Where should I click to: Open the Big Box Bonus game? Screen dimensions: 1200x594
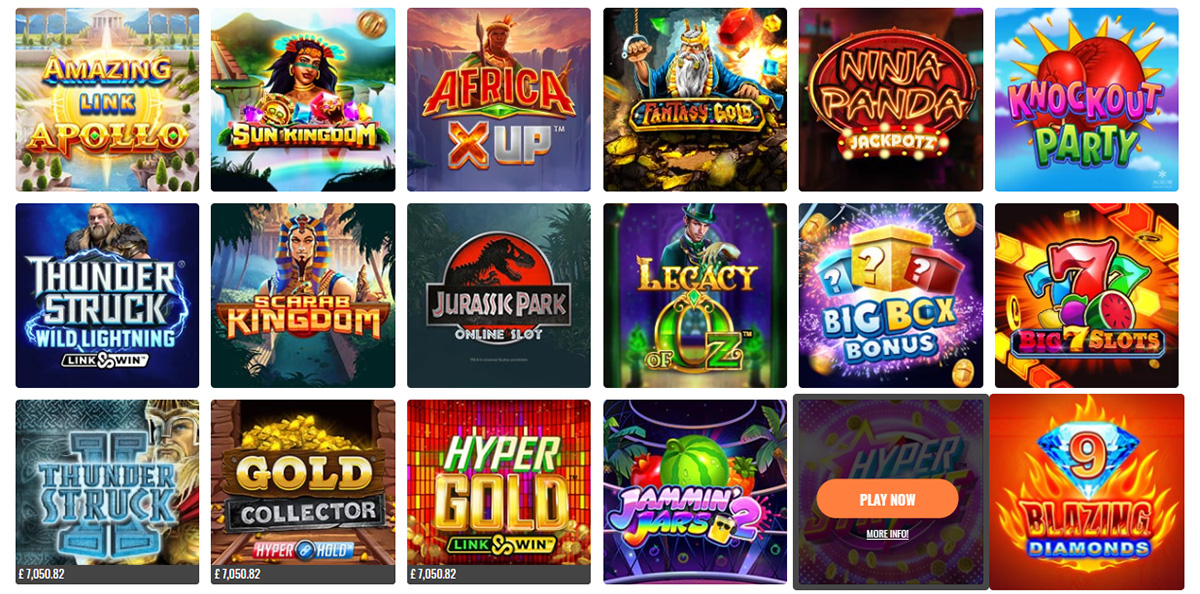click(x=891, y=295)
